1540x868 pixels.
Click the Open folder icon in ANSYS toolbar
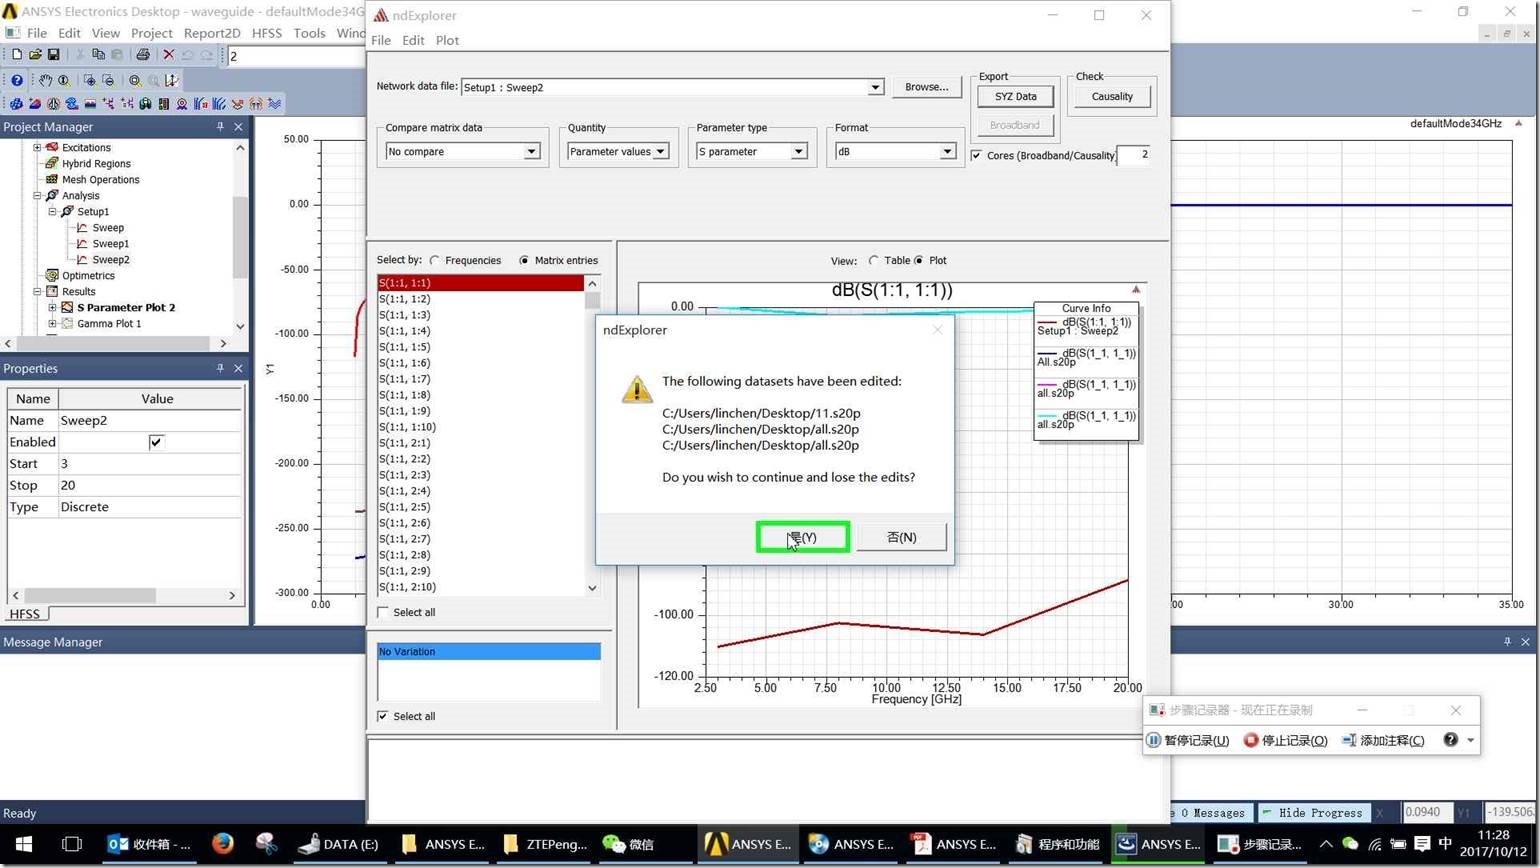click(x=35, y=55)
